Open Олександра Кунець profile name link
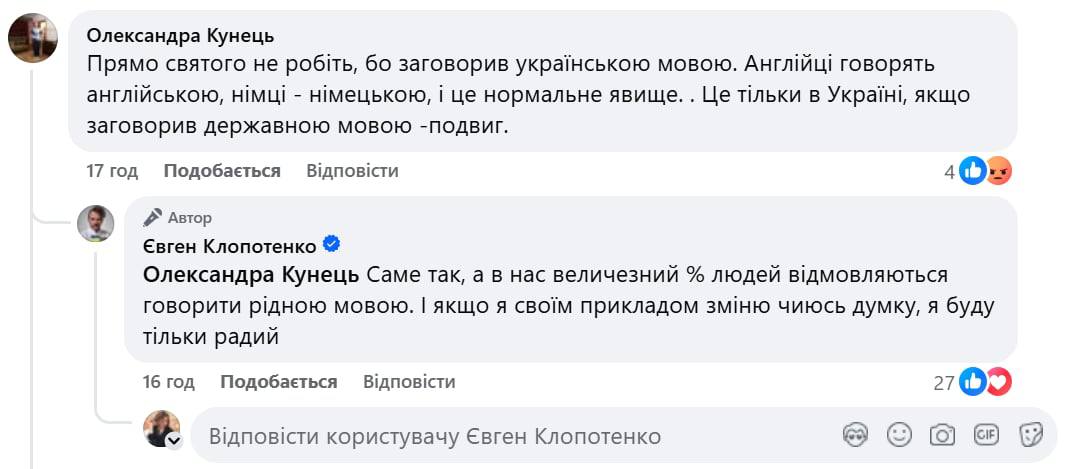1077x469 pixels. pyautogui.click(x=181, y=36)
